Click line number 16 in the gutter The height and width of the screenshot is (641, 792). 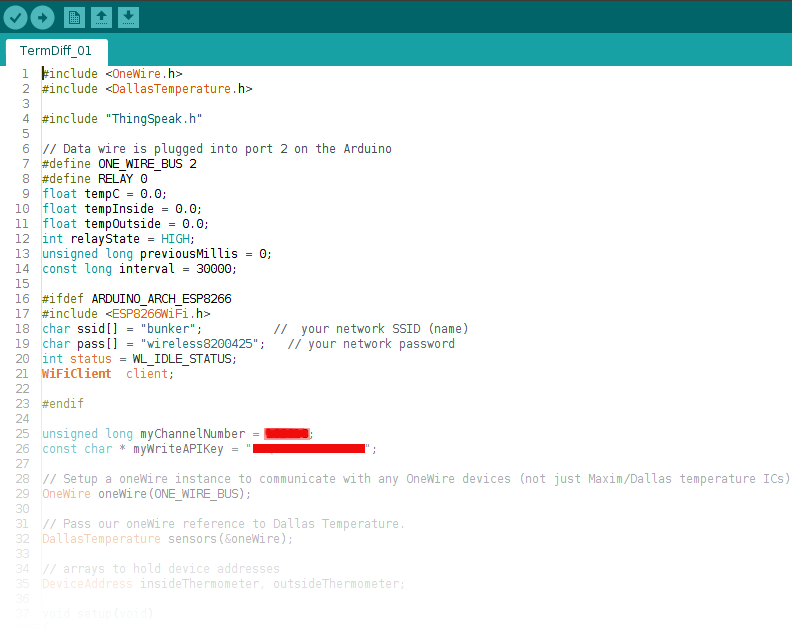[x=22, y=299]
